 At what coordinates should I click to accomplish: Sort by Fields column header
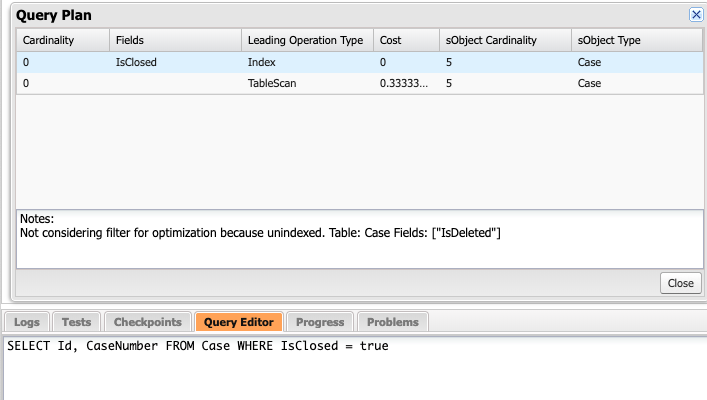click(175, 40)
